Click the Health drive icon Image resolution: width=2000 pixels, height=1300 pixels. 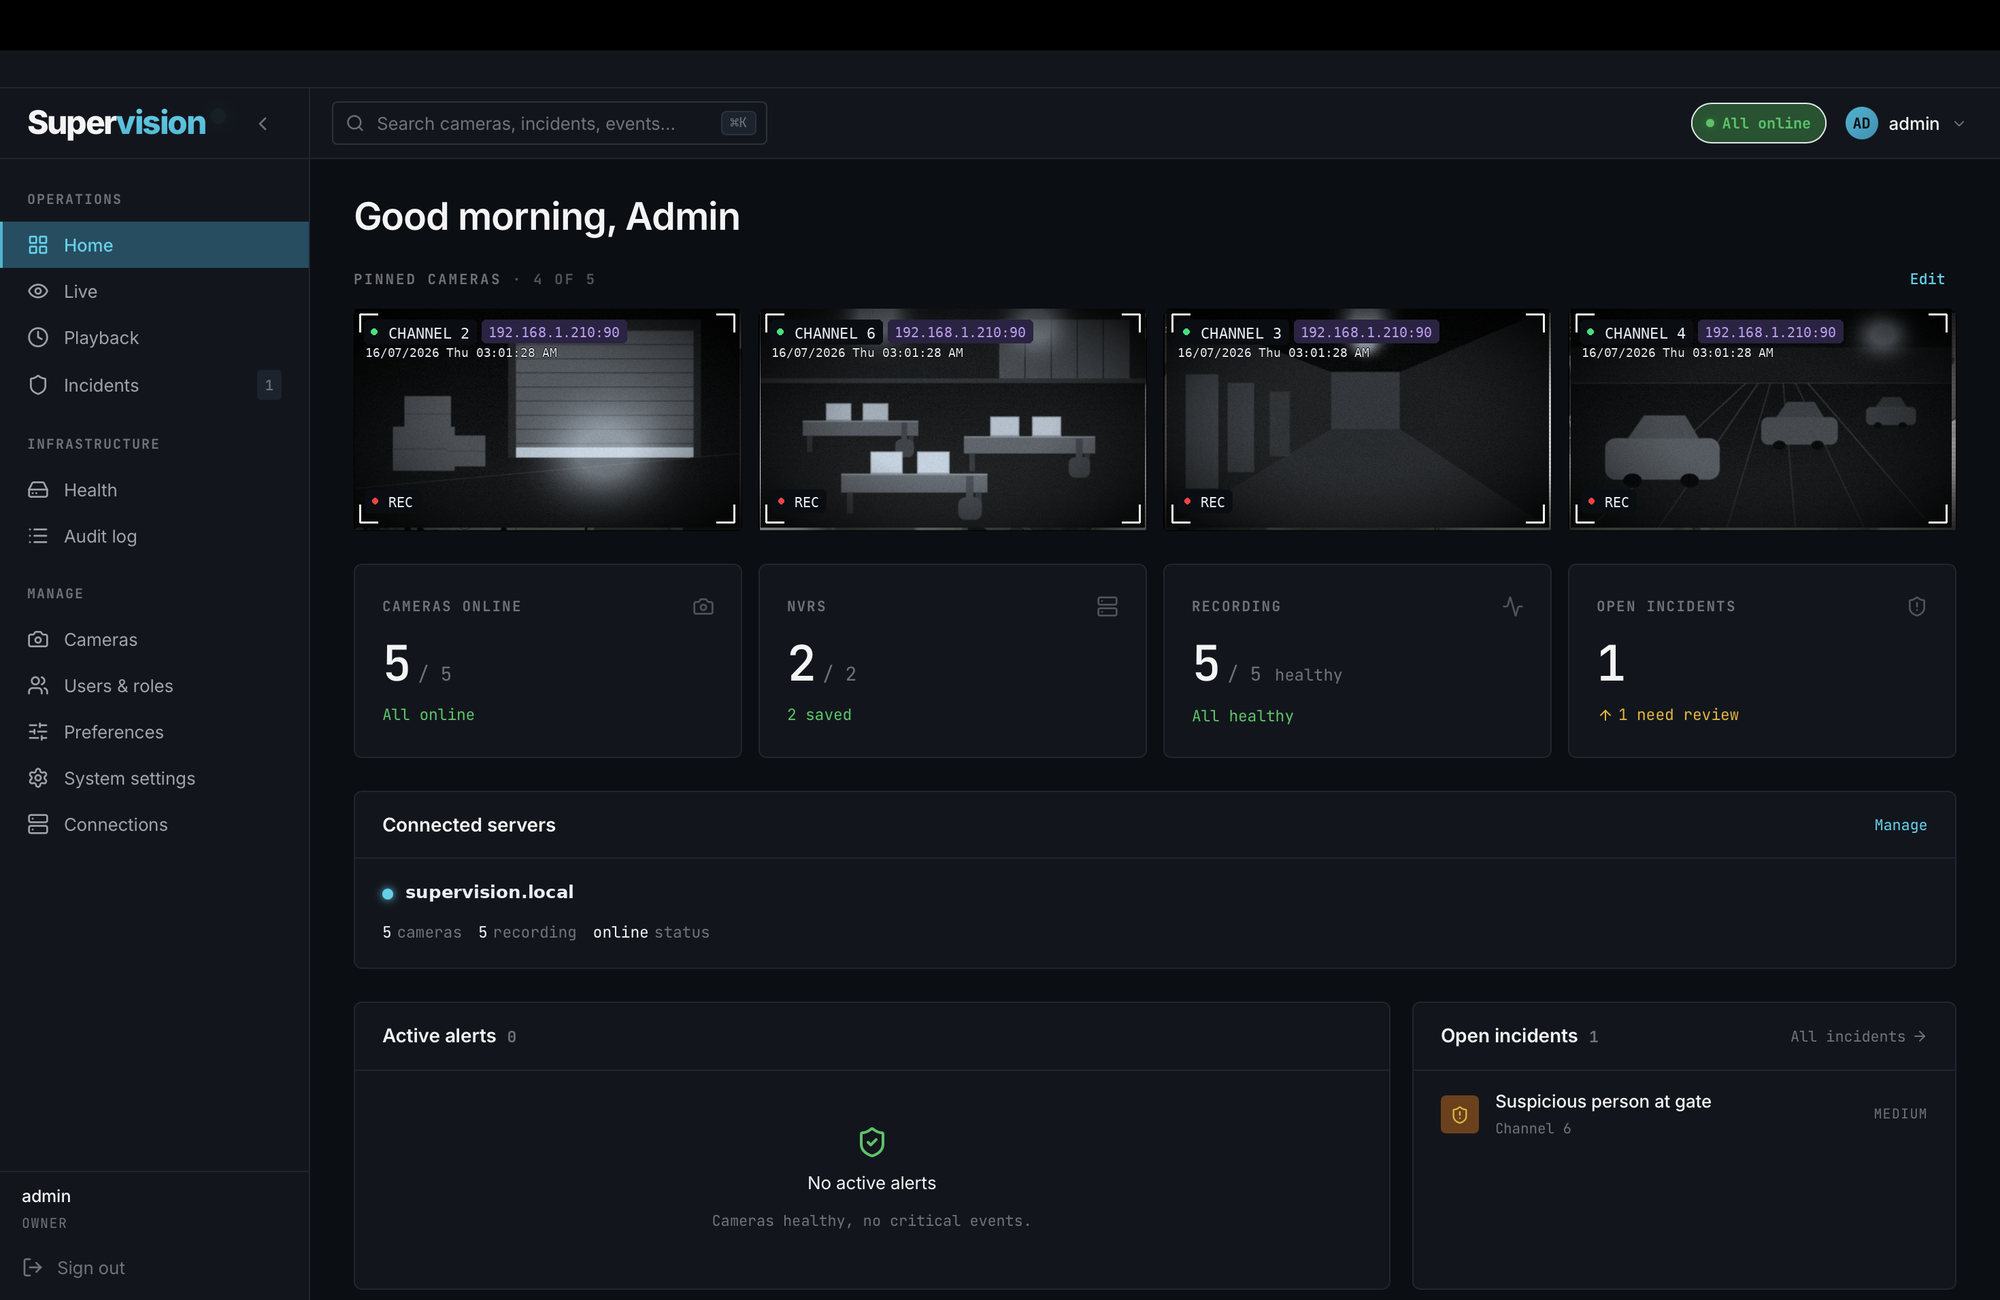38,490
